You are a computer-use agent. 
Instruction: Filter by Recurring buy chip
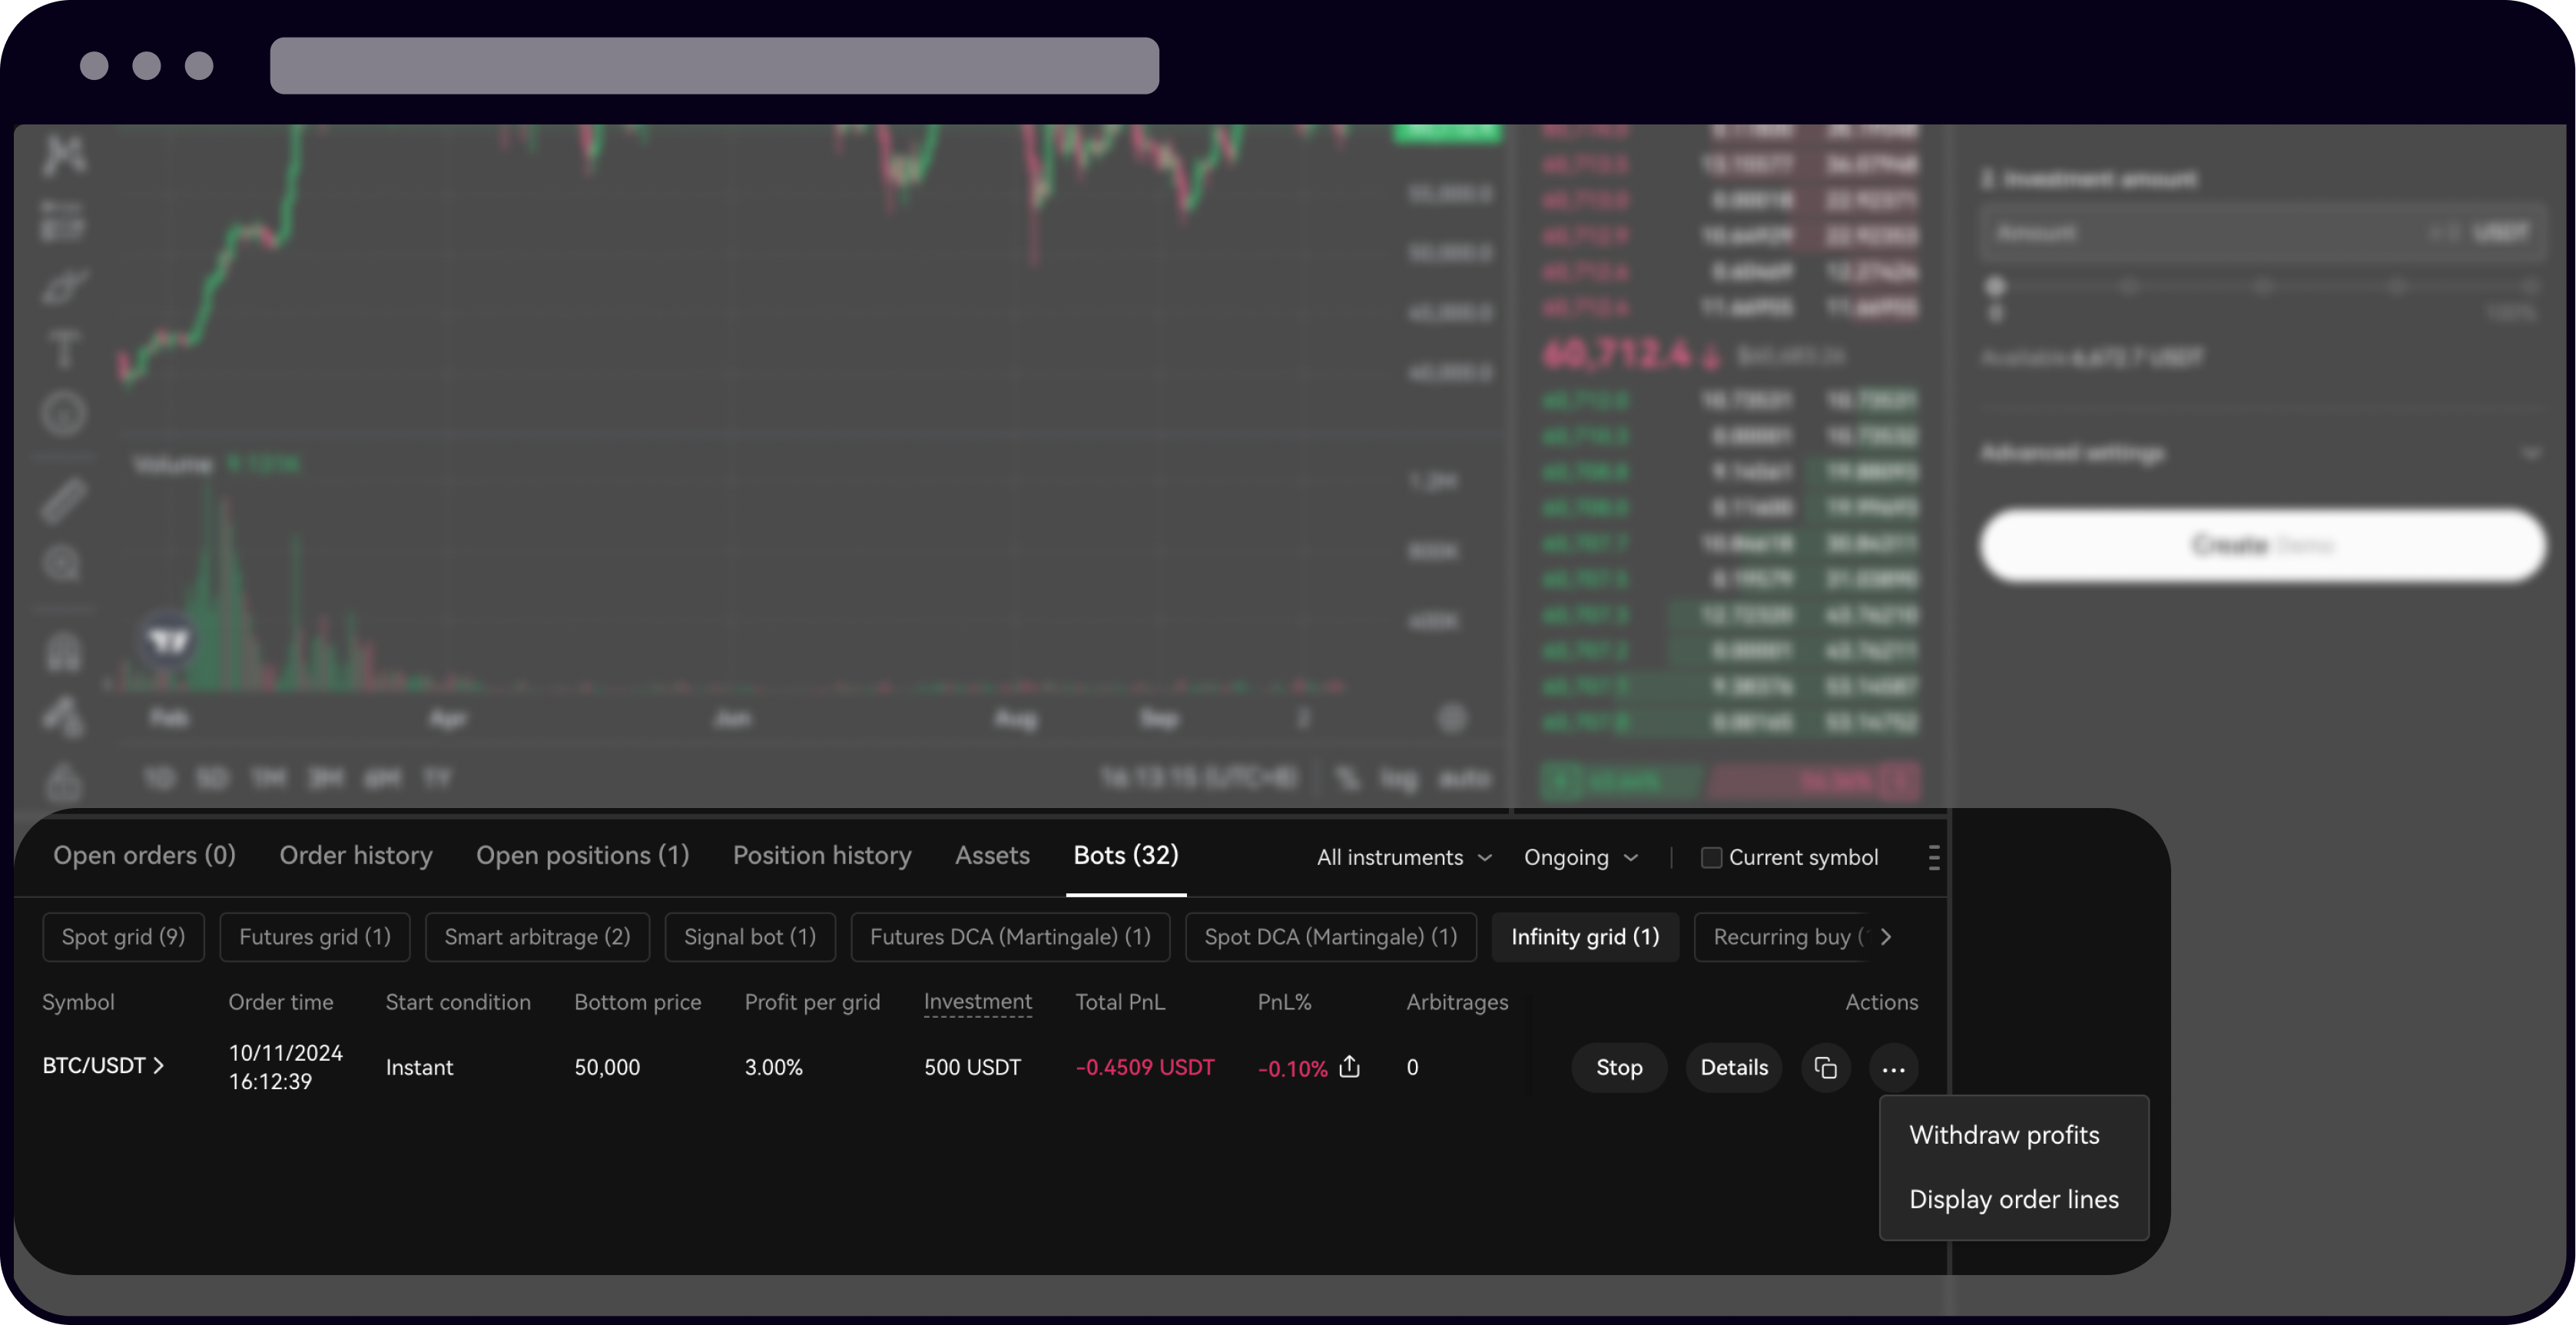tap(1784, 937)
